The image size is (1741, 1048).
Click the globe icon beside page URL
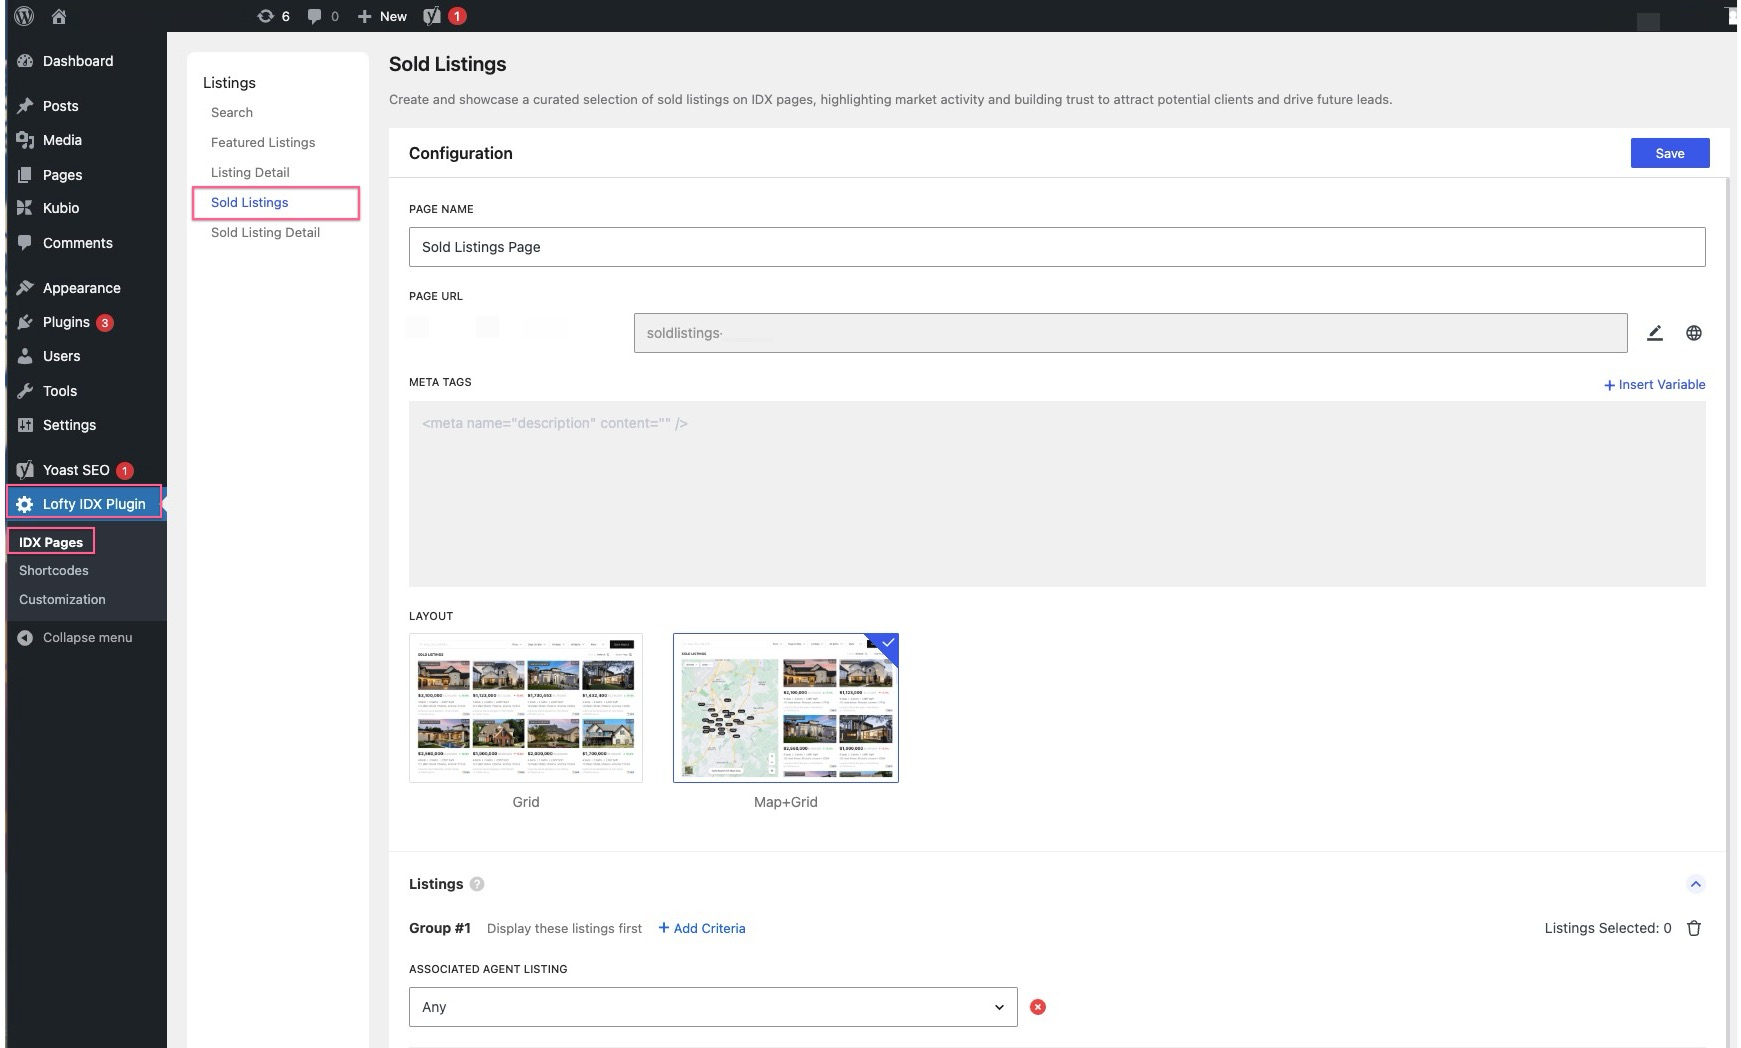point(1694,333)
